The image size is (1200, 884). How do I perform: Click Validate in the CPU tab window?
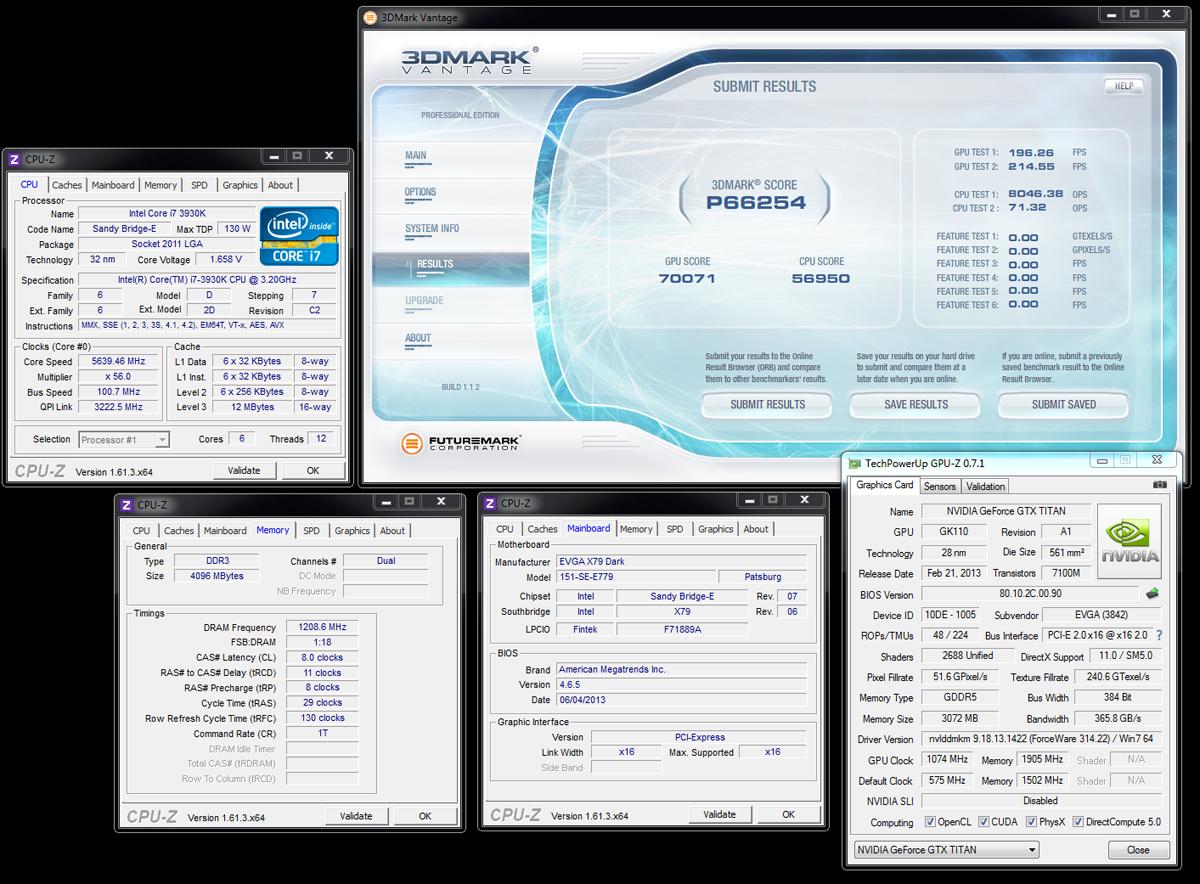point(244,470)
